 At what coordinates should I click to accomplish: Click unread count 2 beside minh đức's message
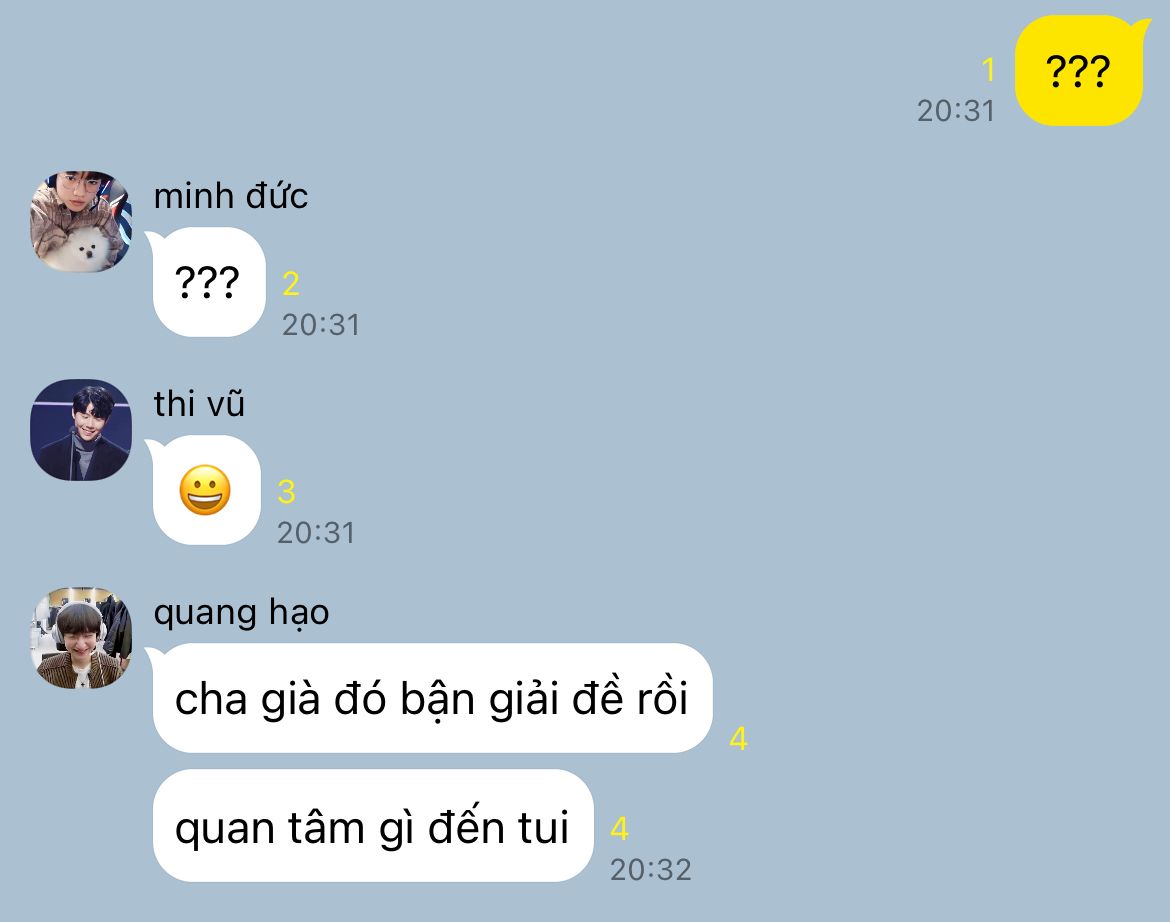[x=291, y=284]
